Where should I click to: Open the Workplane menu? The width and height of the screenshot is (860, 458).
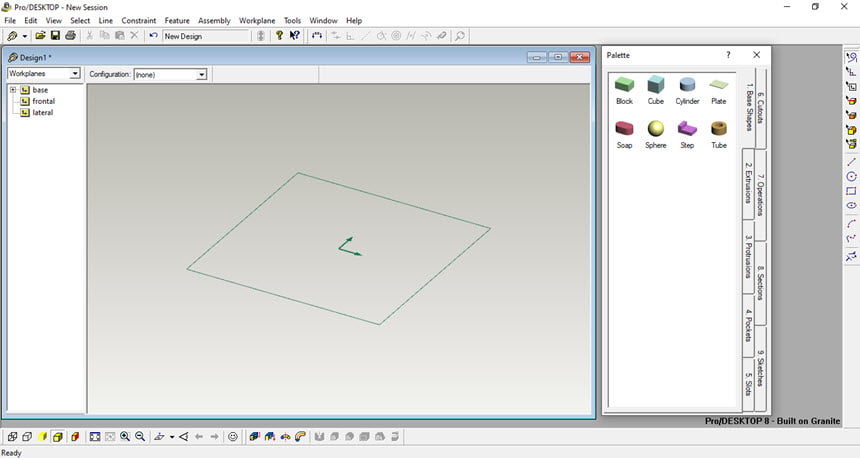[x=257, y=20]
